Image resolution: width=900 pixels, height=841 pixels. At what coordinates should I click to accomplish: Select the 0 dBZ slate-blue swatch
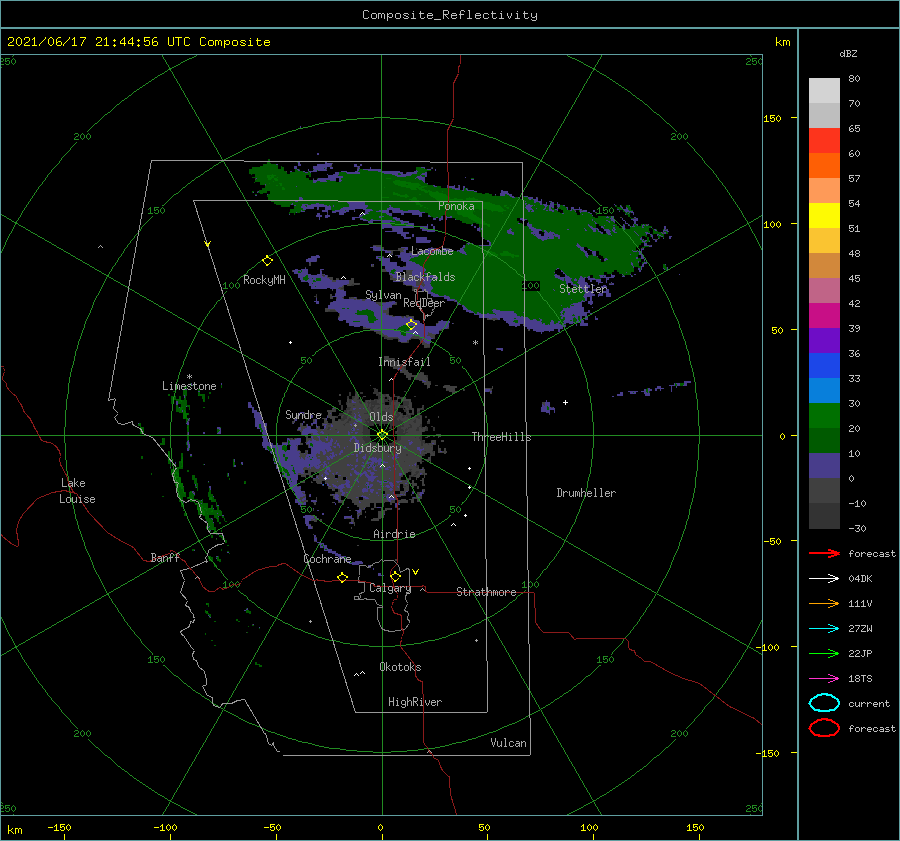824,466
